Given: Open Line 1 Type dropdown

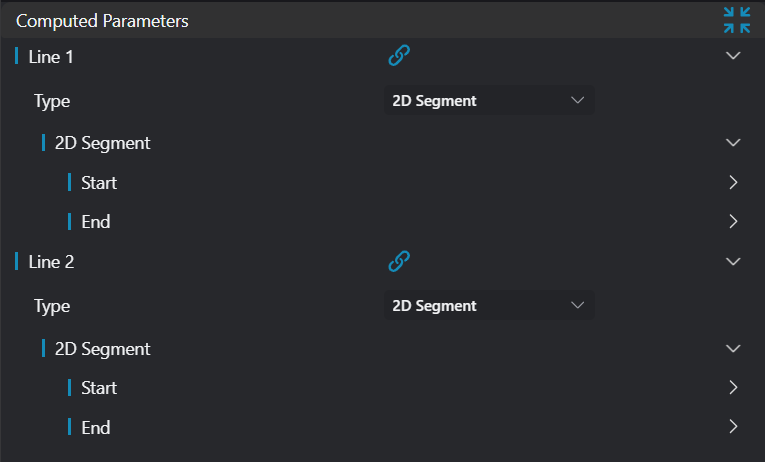Looking at the screenshot, I should (x=489, y=100).
